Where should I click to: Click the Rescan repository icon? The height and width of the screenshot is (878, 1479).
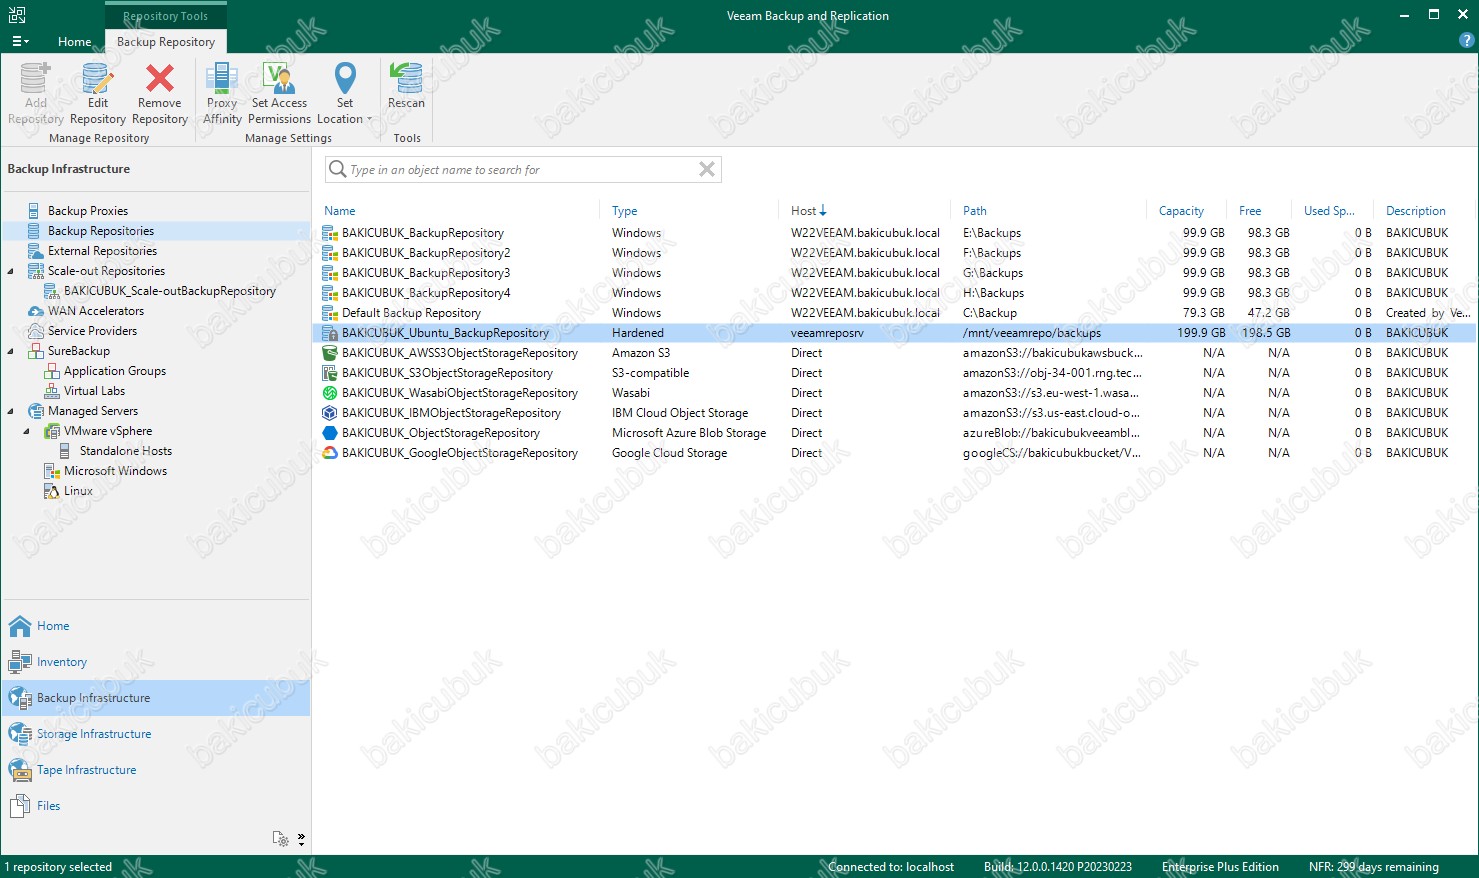406,78
